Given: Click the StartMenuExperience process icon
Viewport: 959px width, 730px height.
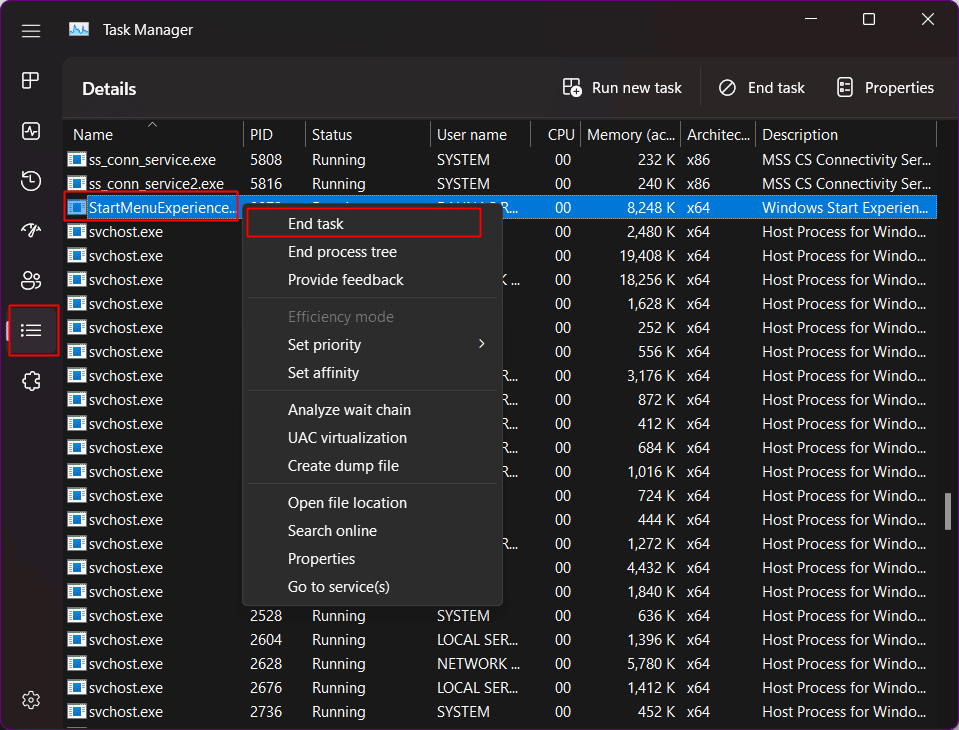Looking at the screenshot, I should (76, 208).
